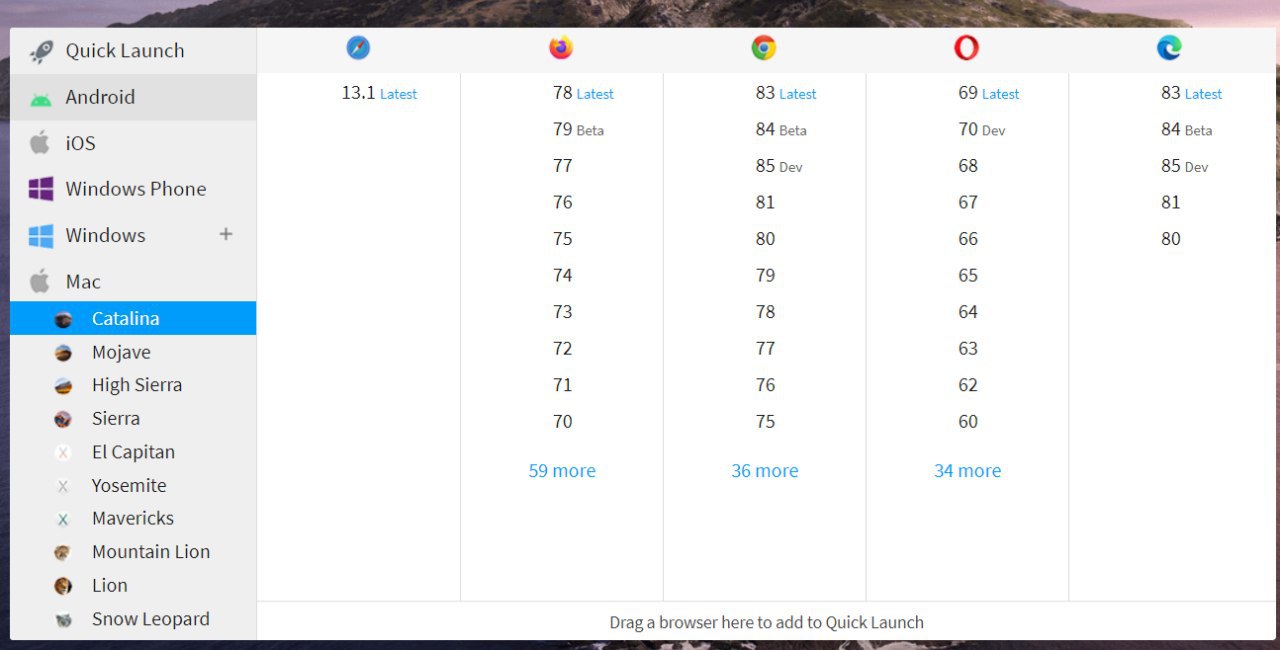Screen dimensions: 1280x650
Task: Click the Android robot icon
Action: click(40, 98)
